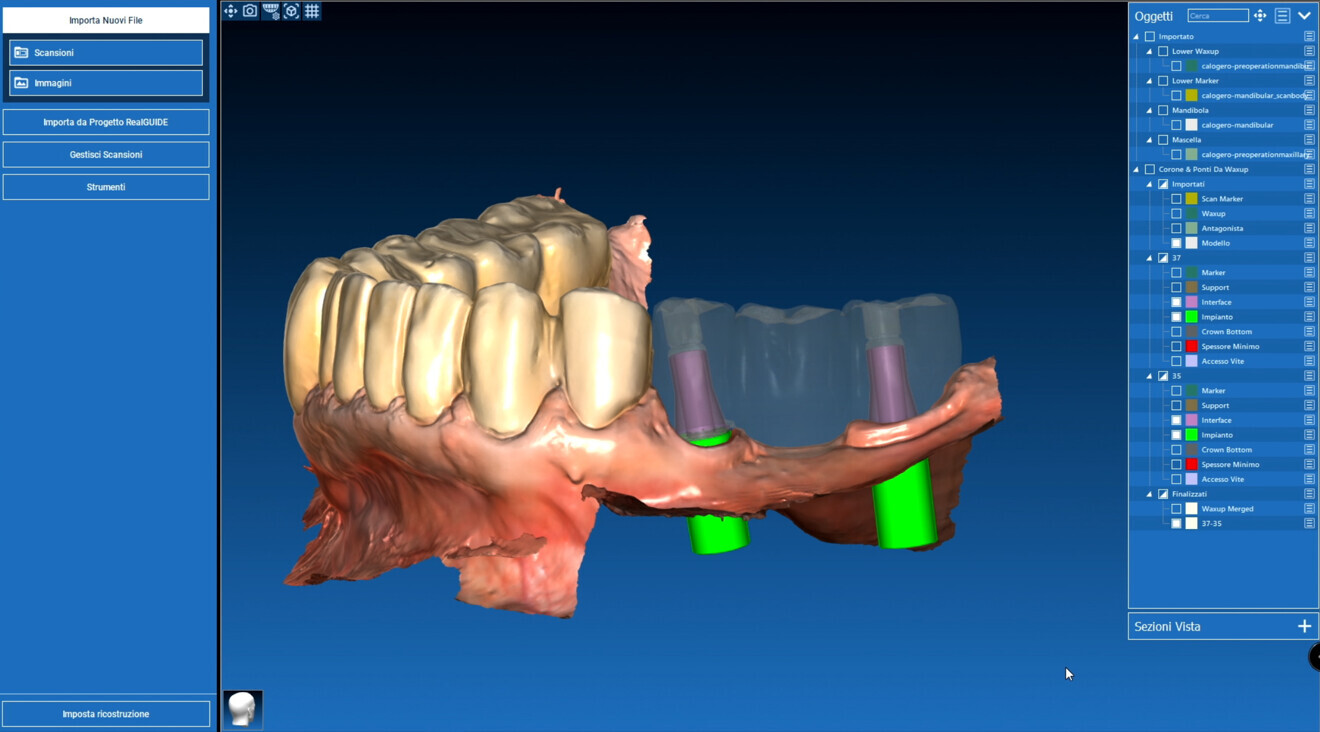This screenshot has width=1320, height=732.
Task: Click the pan/move view arrows icon in viewport toolbar
Action: coord(231,11)
